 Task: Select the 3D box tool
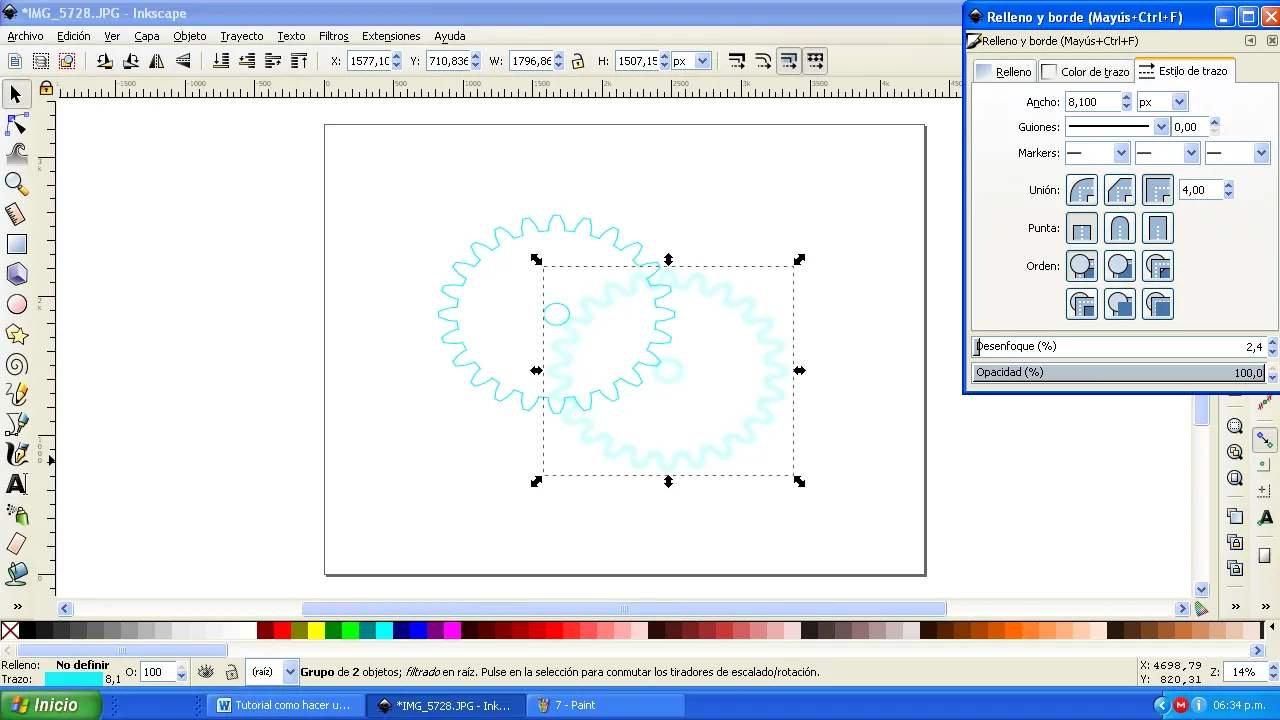(x=16, y=274)
